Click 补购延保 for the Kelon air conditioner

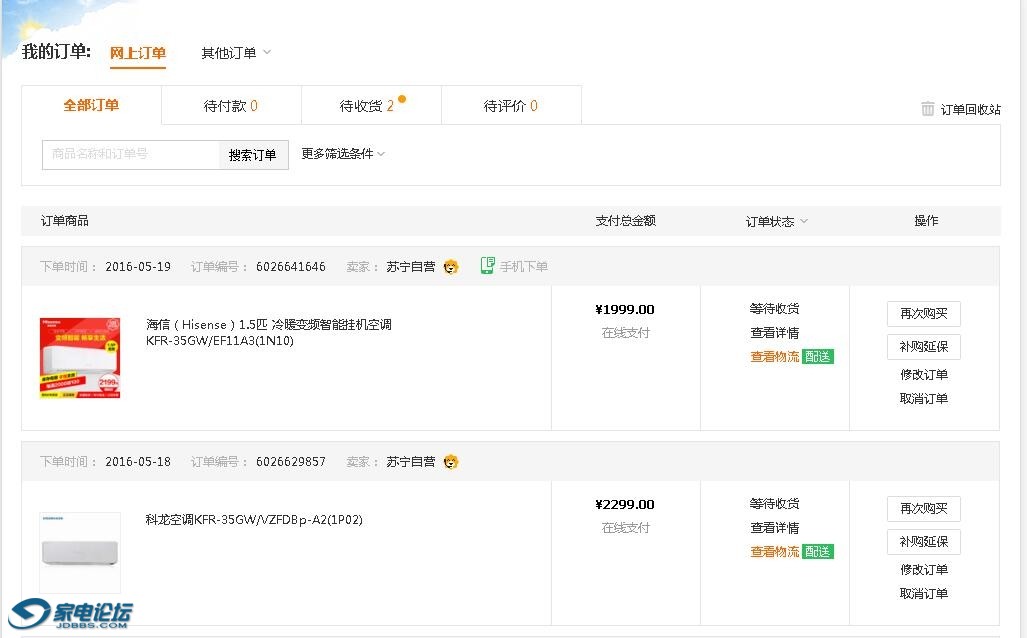(923, 542)
